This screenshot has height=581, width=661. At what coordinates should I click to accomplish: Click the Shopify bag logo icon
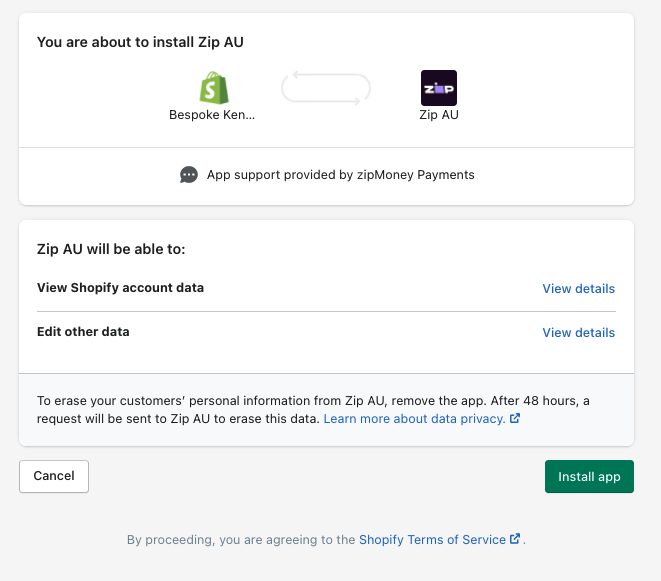pos(214,88)
